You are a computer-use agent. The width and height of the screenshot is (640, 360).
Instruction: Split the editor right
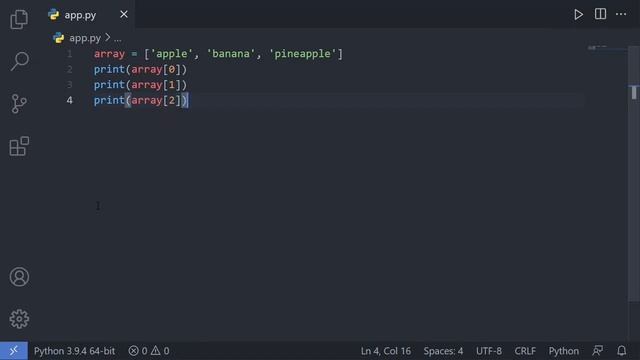click(x=600, y=14)
